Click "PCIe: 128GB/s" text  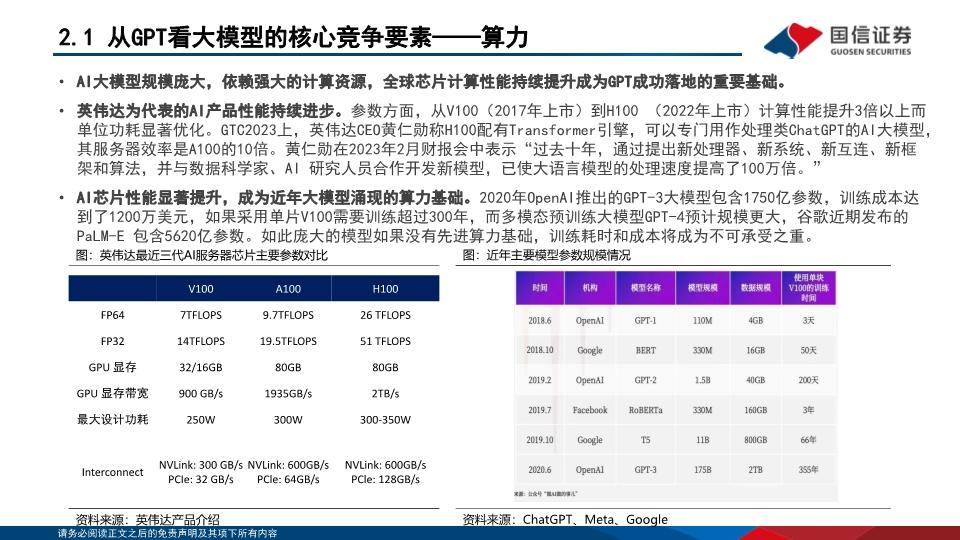pyautogui.click(x=385, y=479)
